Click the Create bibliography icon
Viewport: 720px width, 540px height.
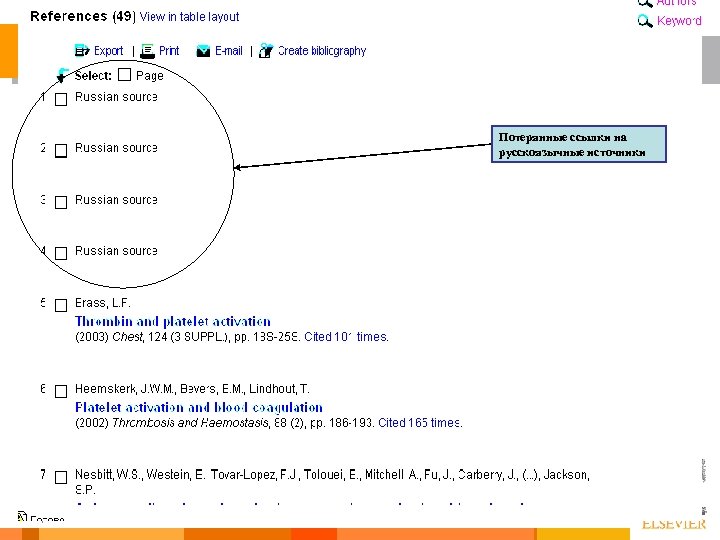(x=266, y=51)
